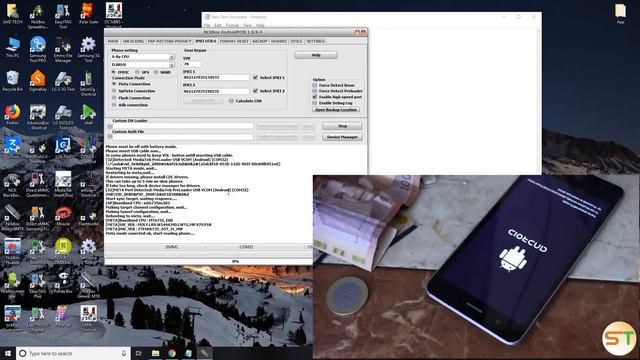Switch to the SETTINGS tab

click(x=316, y=41)
